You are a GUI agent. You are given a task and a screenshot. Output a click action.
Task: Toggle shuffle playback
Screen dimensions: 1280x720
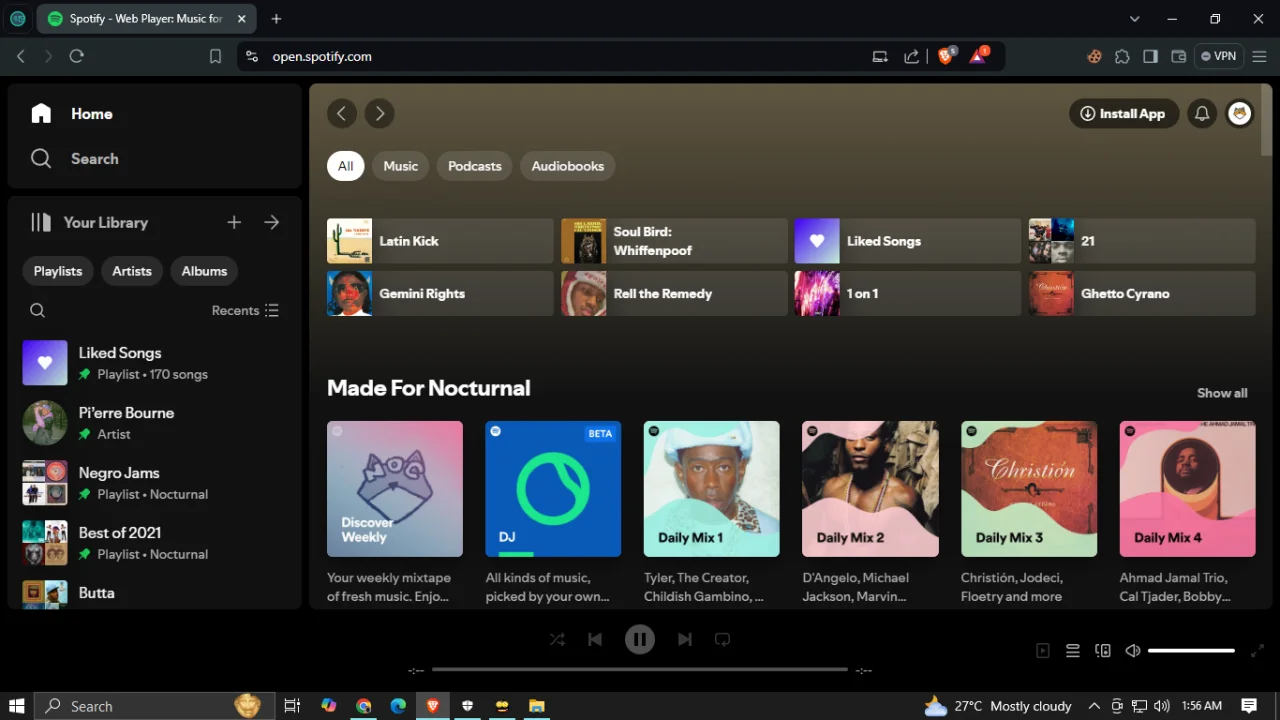tap(557, 640)
